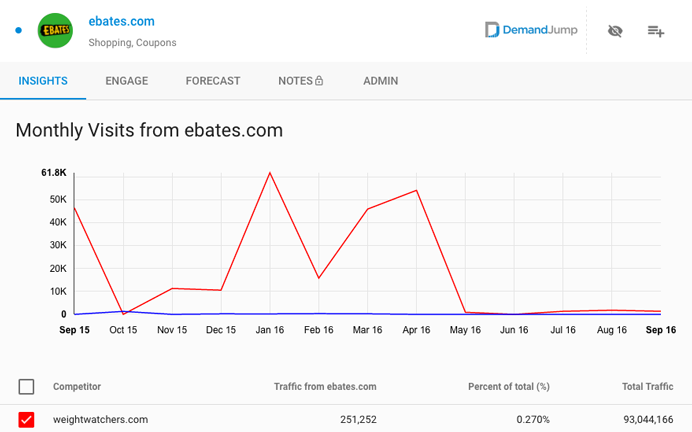This screenshot has height=432, width=692.
Task: Click the 0.270% percent value
Action: pos(533,419)
